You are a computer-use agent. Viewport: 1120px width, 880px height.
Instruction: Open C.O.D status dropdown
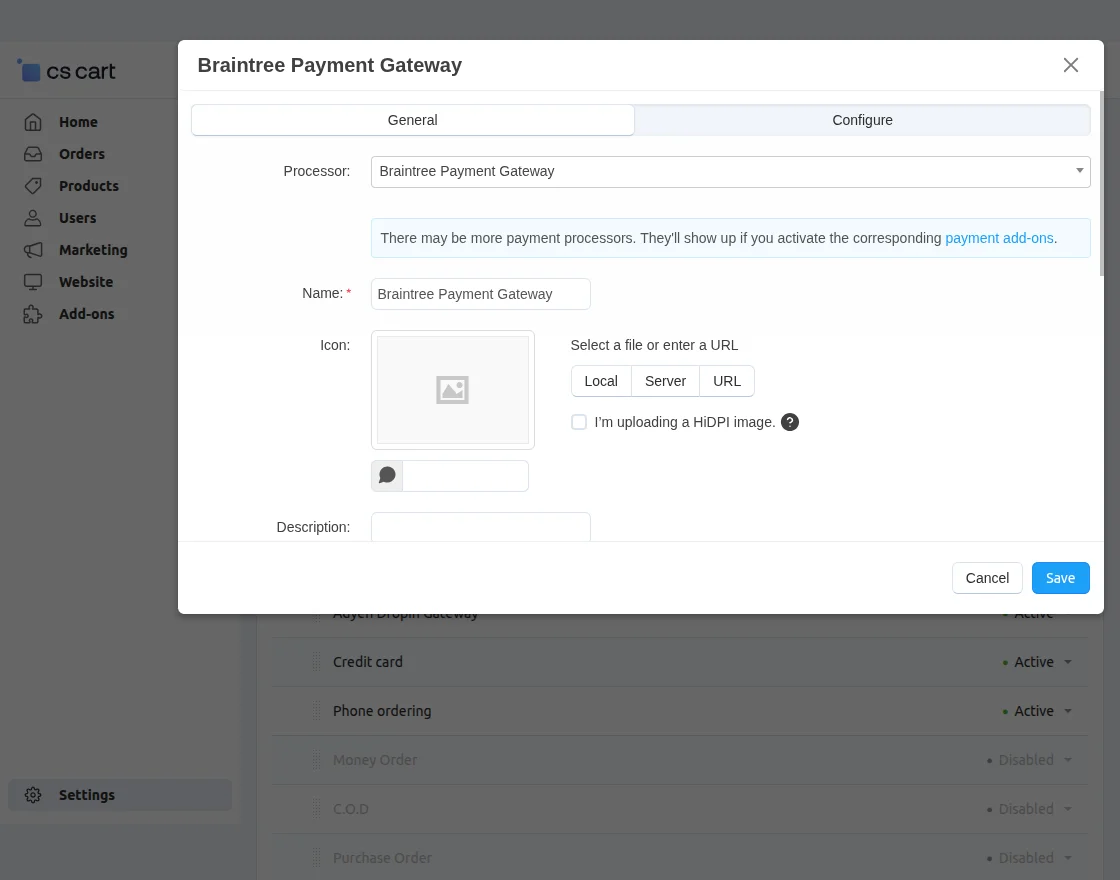[x=1029, y=809]
